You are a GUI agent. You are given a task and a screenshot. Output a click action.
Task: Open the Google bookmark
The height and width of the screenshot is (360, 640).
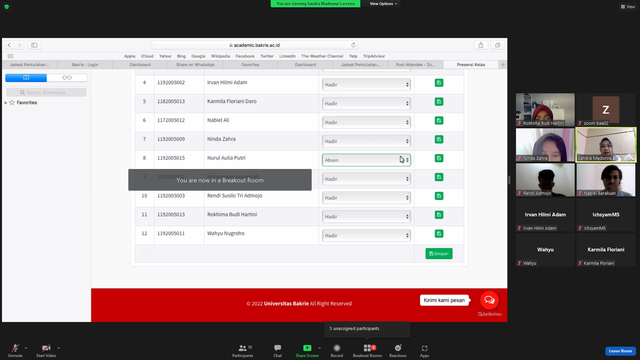click(198, 56)
